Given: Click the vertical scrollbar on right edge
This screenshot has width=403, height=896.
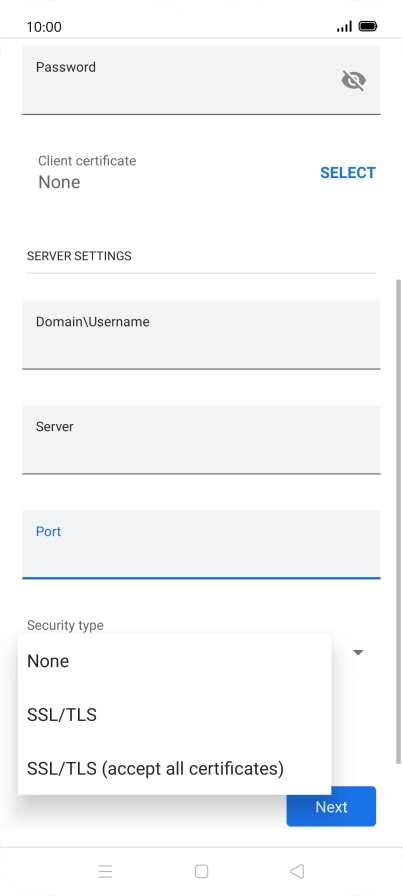Looking at the screenshot, I should click(398, 520).
